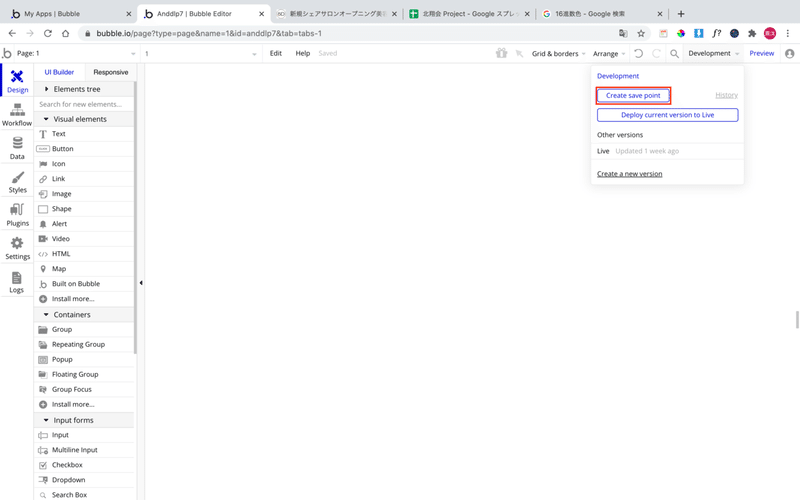Select the Shape element
The width and height of the screenshot is (800, 500).
coord(84,209)
